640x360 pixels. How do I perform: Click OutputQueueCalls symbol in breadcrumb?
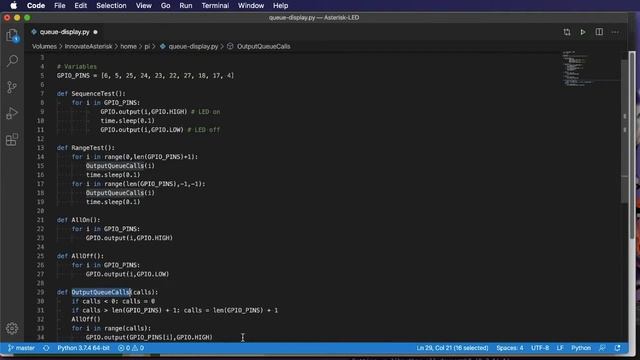[x=264, y=47]
